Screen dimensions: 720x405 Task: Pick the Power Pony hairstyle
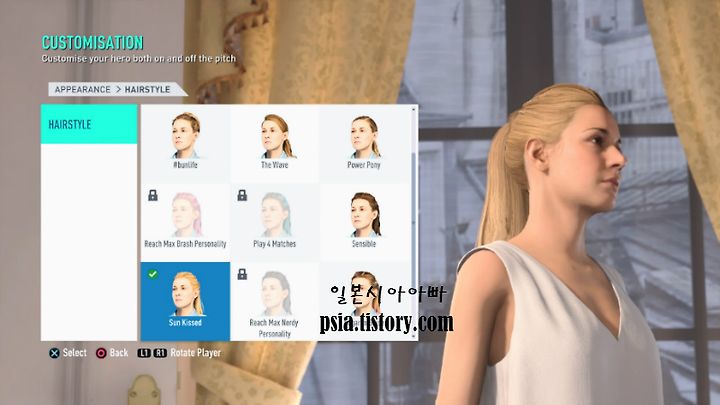(x=364, y=143)
